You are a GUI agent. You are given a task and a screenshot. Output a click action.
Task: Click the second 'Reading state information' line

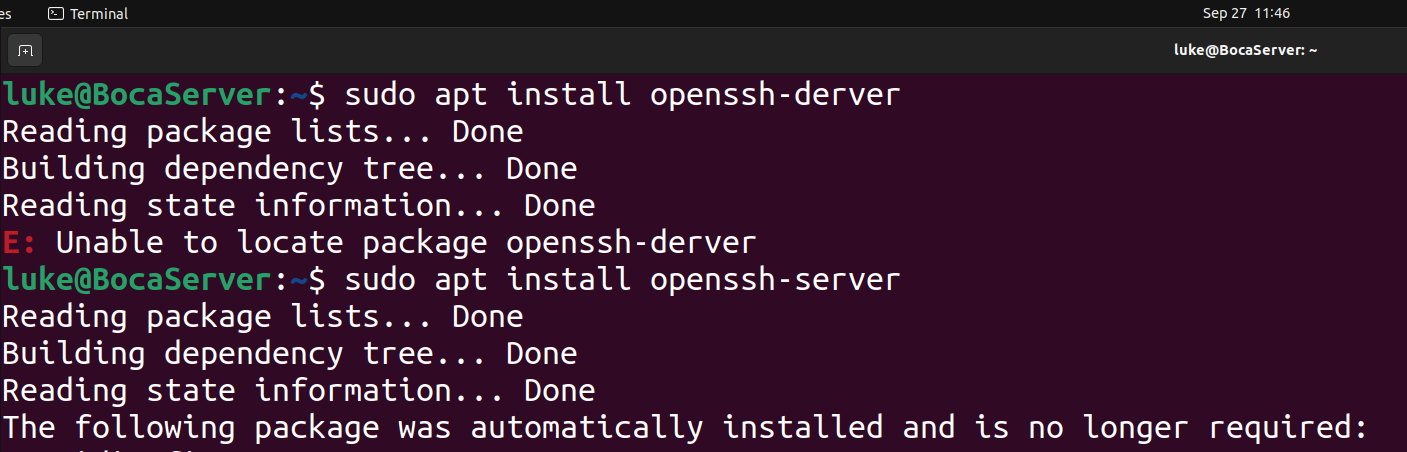pyautogui.click(x=298, y=390)
